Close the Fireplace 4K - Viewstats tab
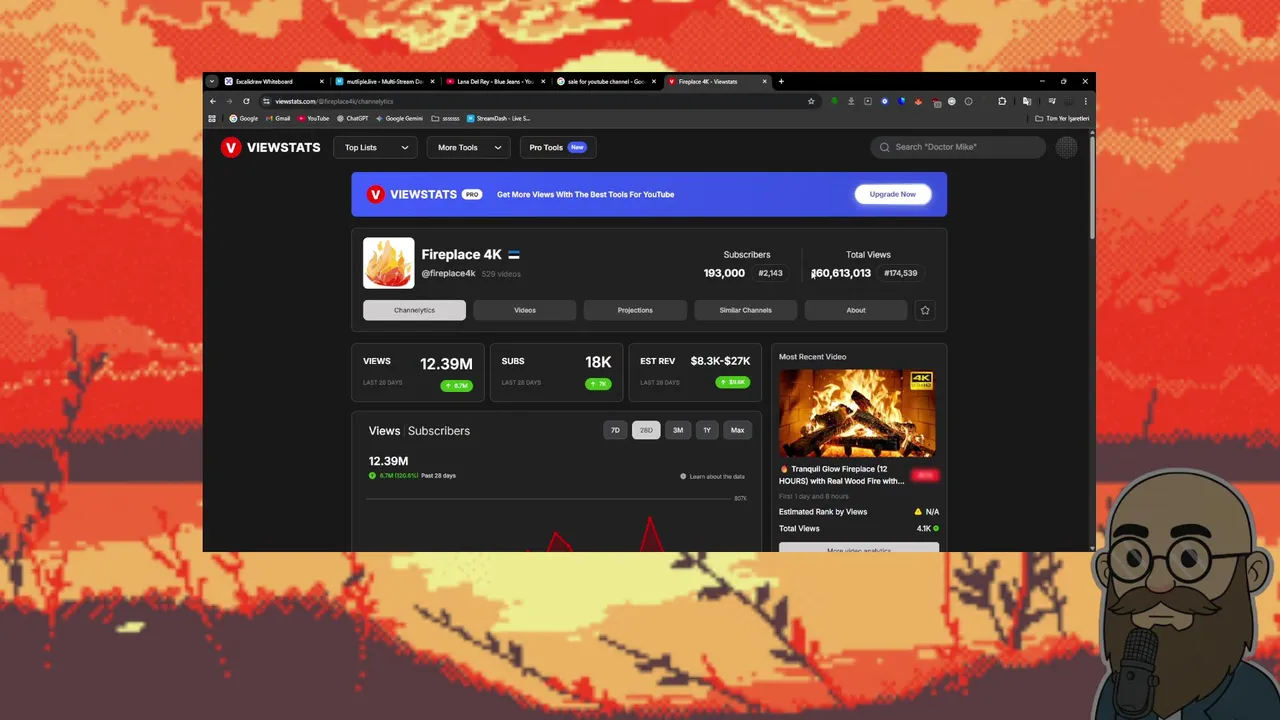 pyautogui.click(x=765, y=81)
